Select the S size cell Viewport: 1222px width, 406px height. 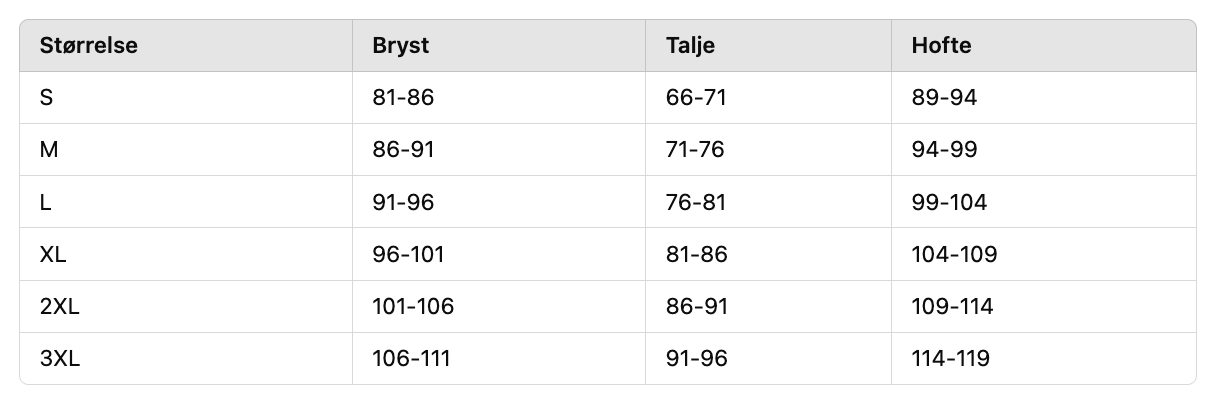point(47,98)
